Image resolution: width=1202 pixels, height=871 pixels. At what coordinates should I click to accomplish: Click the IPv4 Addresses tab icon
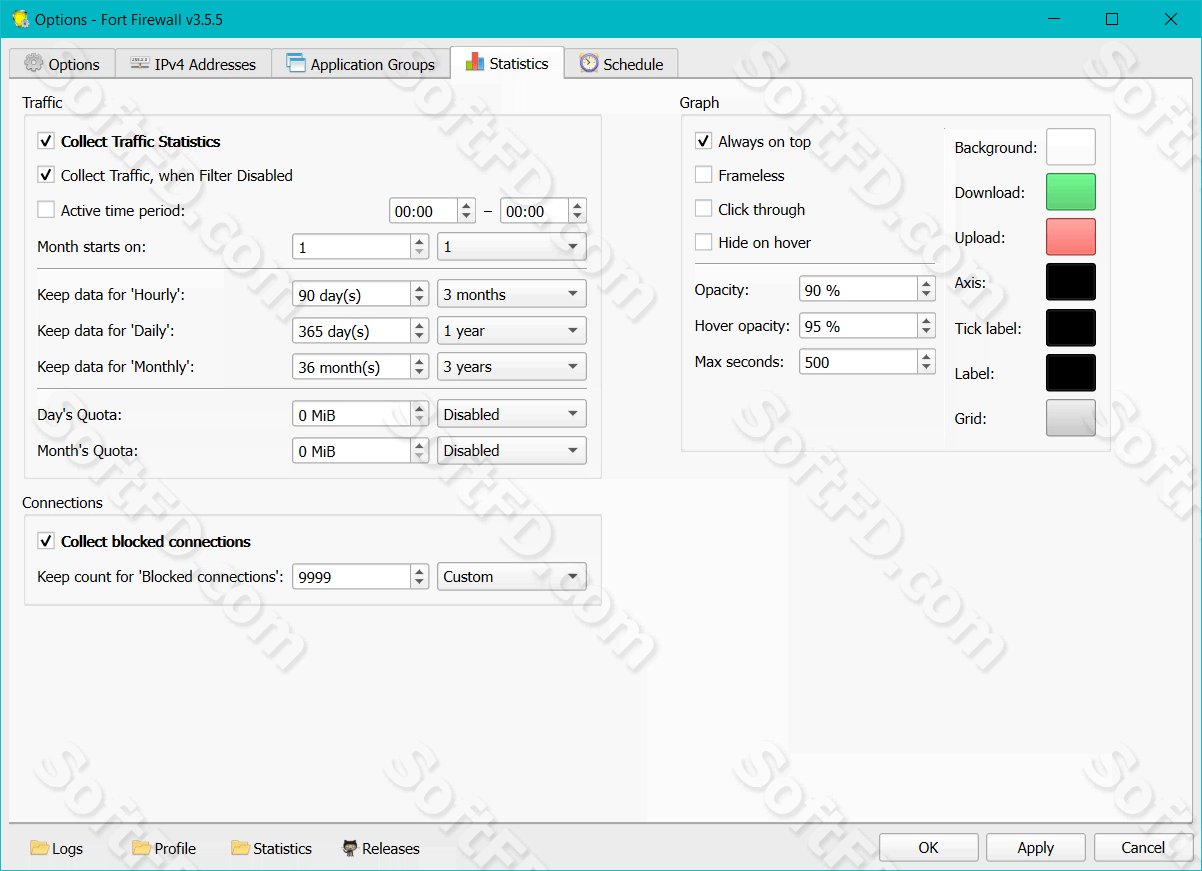[140, 64]
